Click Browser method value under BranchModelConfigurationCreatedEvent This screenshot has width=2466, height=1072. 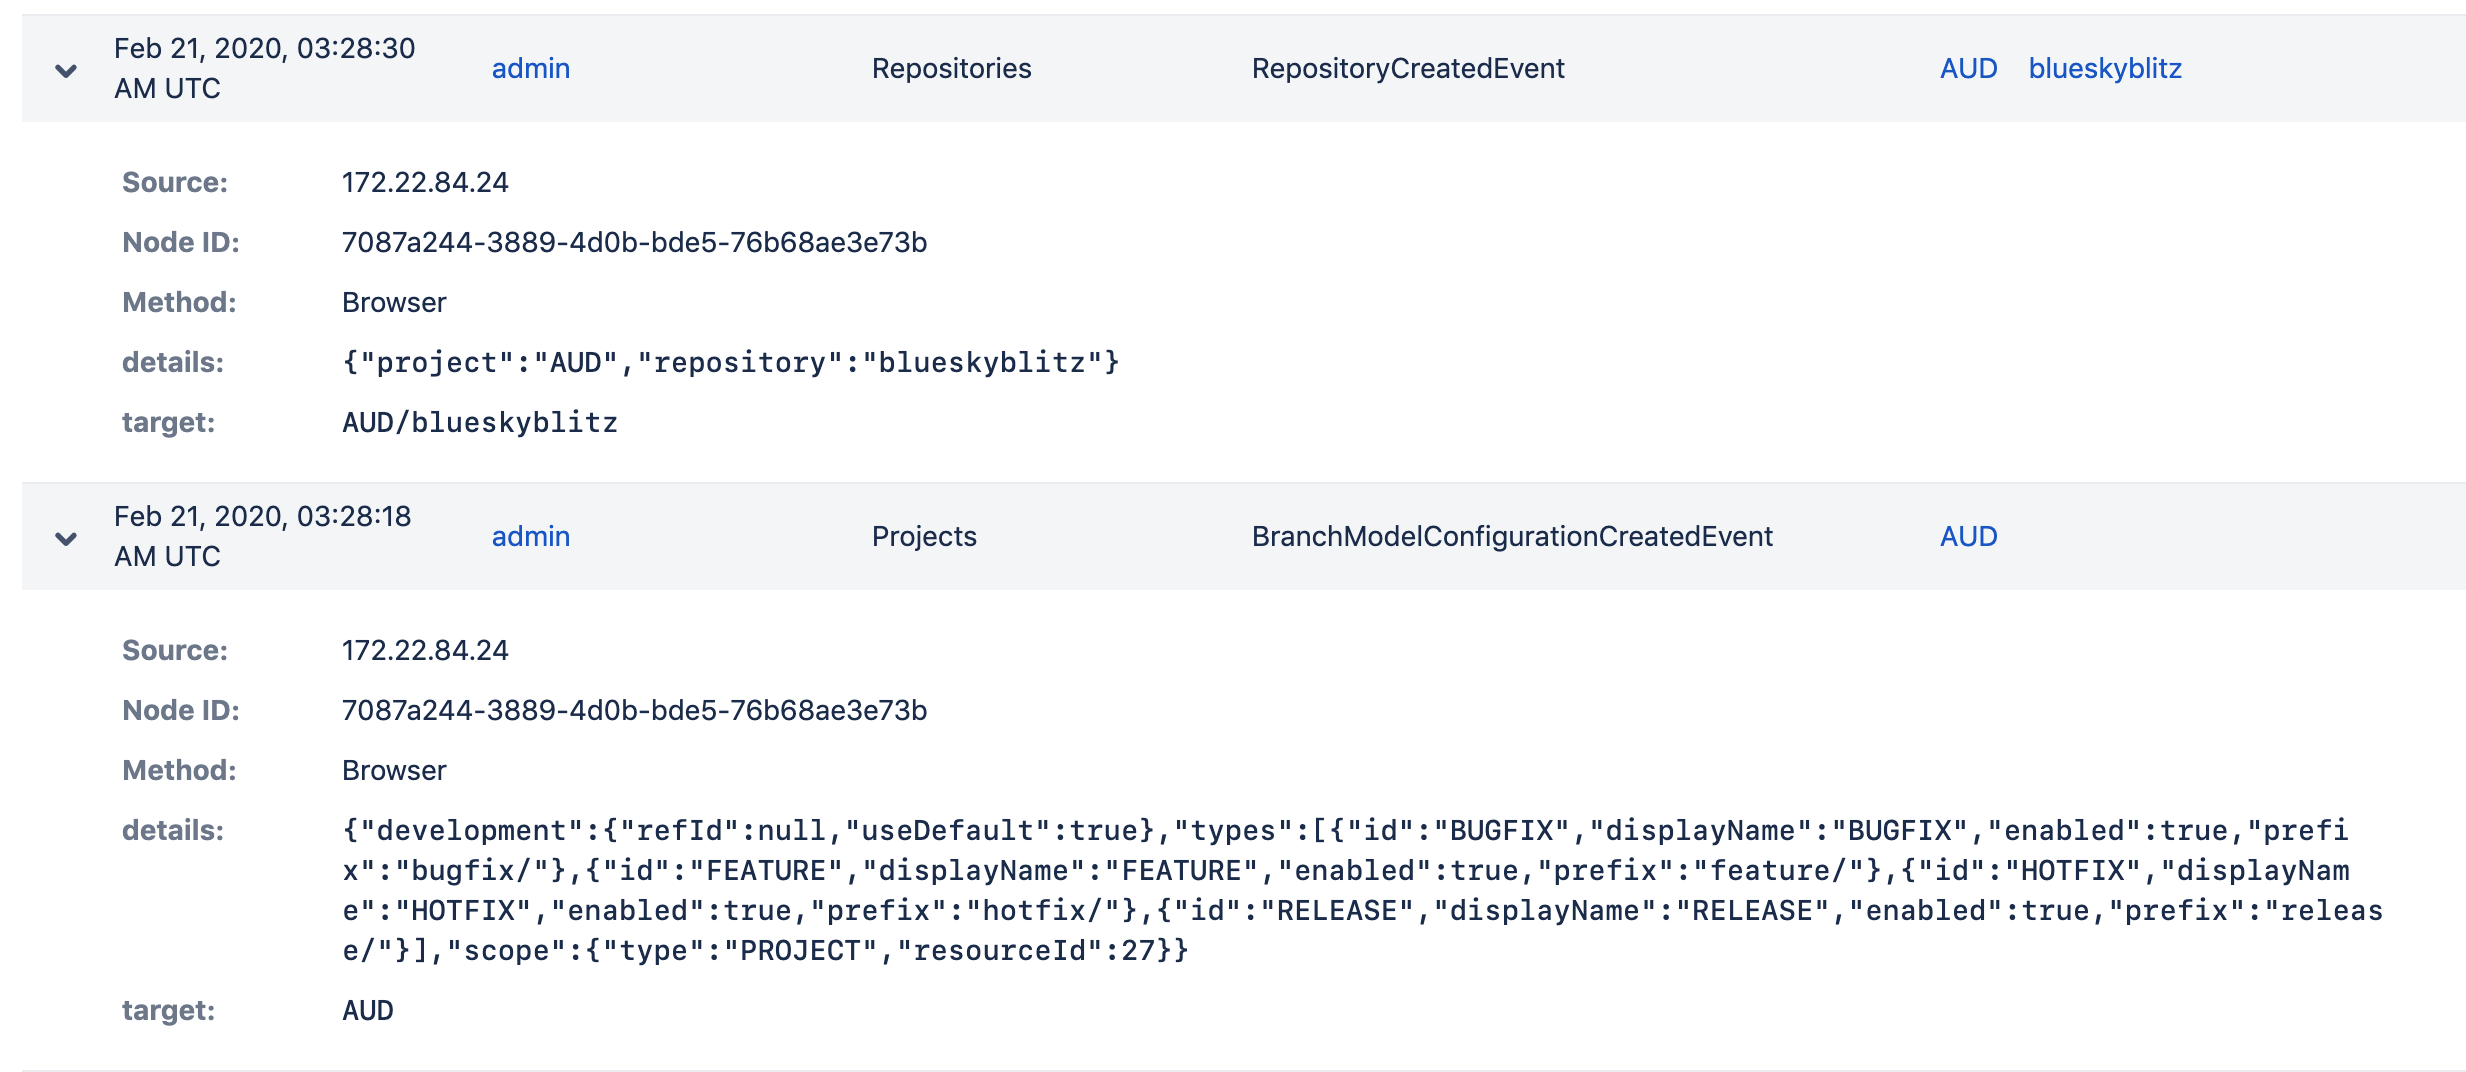click(394, 770)
